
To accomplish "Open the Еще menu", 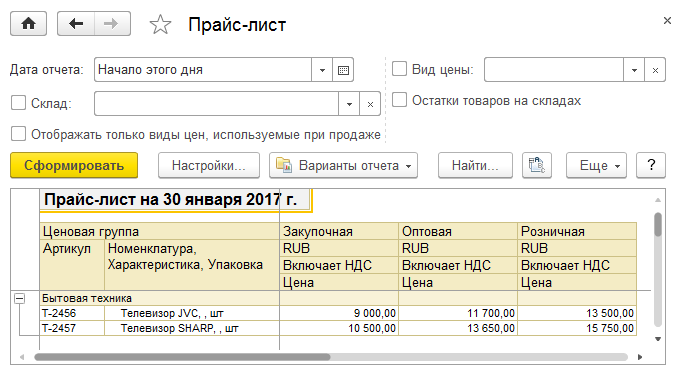I will click(596, 165).
